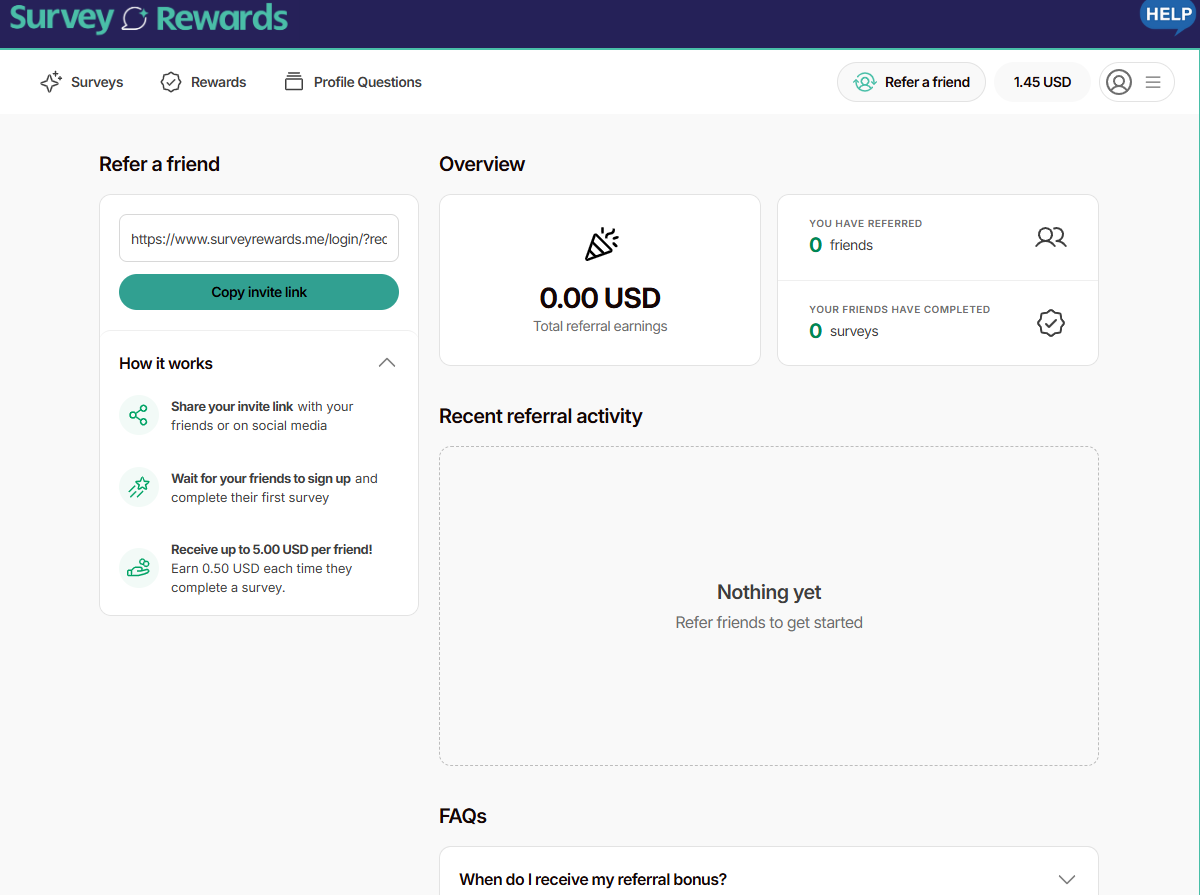Image resolution: width=1200 pixels, height=895 pixels.
Task: Open the Rewards tab
Action: coord(218,82)
